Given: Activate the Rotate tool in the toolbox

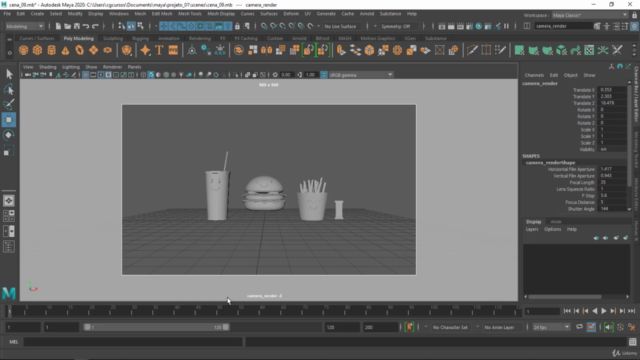Looking at the screenshot, I should click(x=9, y=135).
